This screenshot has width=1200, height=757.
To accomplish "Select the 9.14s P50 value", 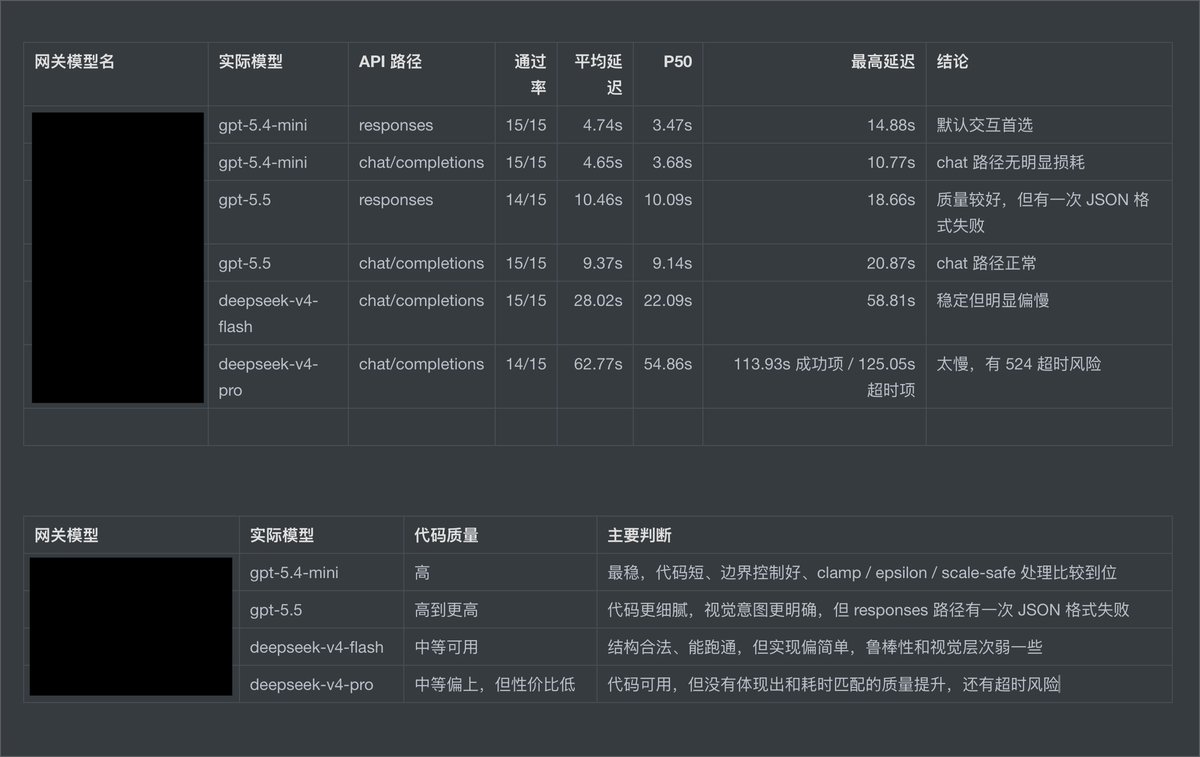I will click(672, 263).
